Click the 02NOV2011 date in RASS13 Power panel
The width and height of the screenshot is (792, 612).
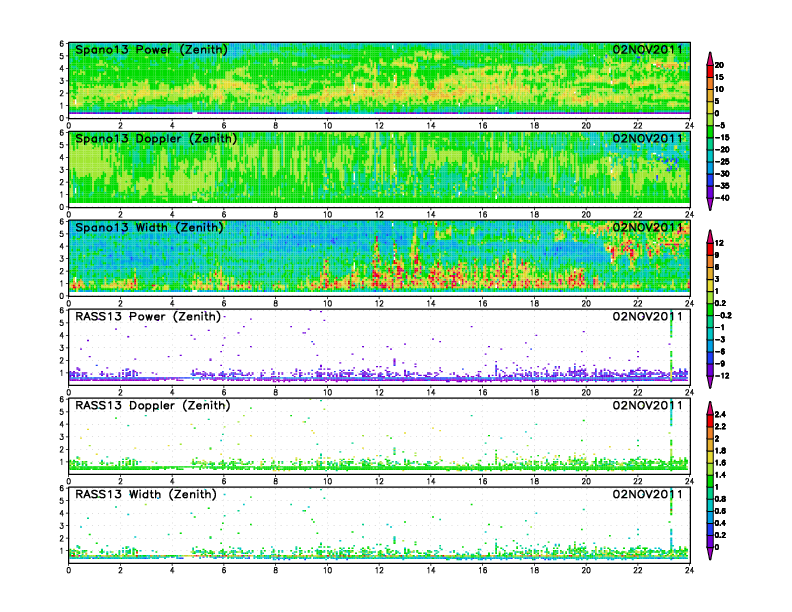tap(648, 316)
